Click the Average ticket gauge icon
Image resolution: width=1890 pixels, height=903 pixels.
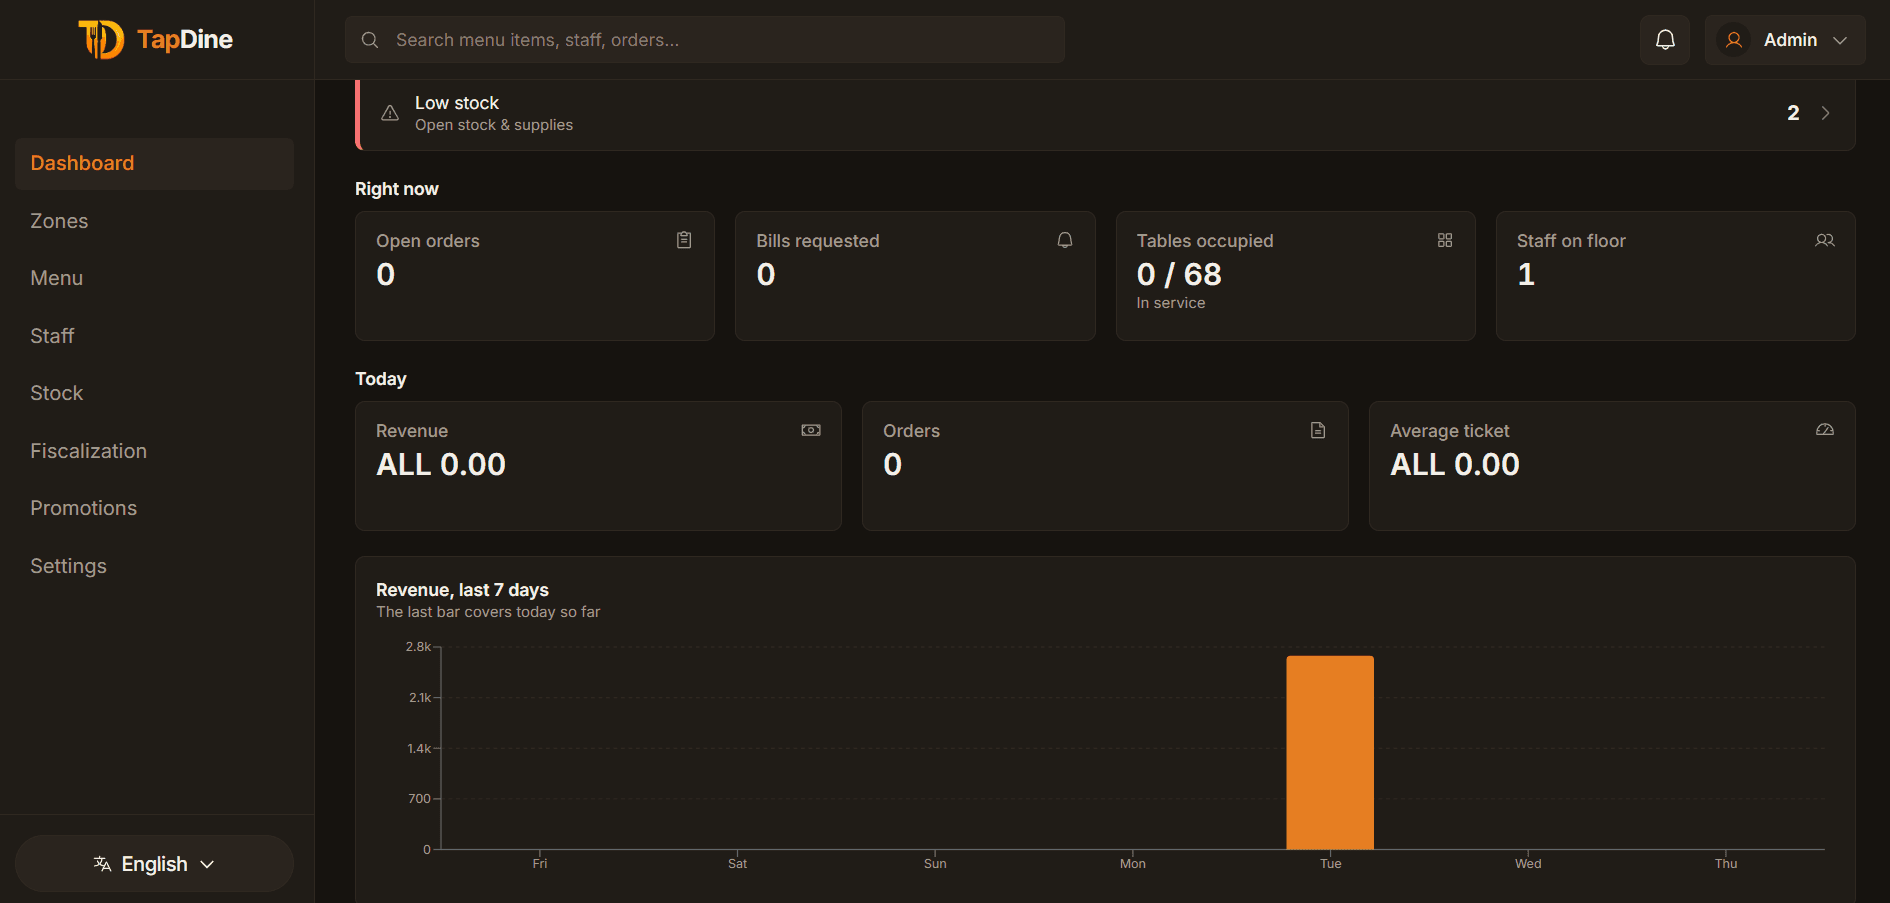coord(1825,430)
